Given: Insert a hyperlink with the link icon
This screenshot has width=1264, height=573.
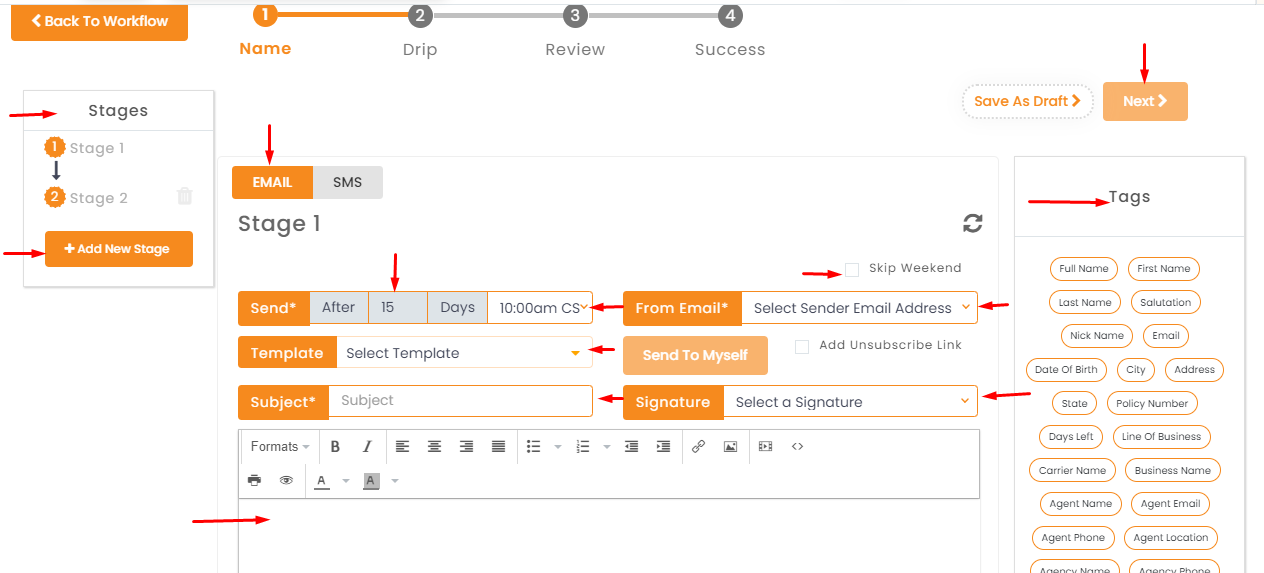Looking at the screenshot, I should [x=698, y=446].
